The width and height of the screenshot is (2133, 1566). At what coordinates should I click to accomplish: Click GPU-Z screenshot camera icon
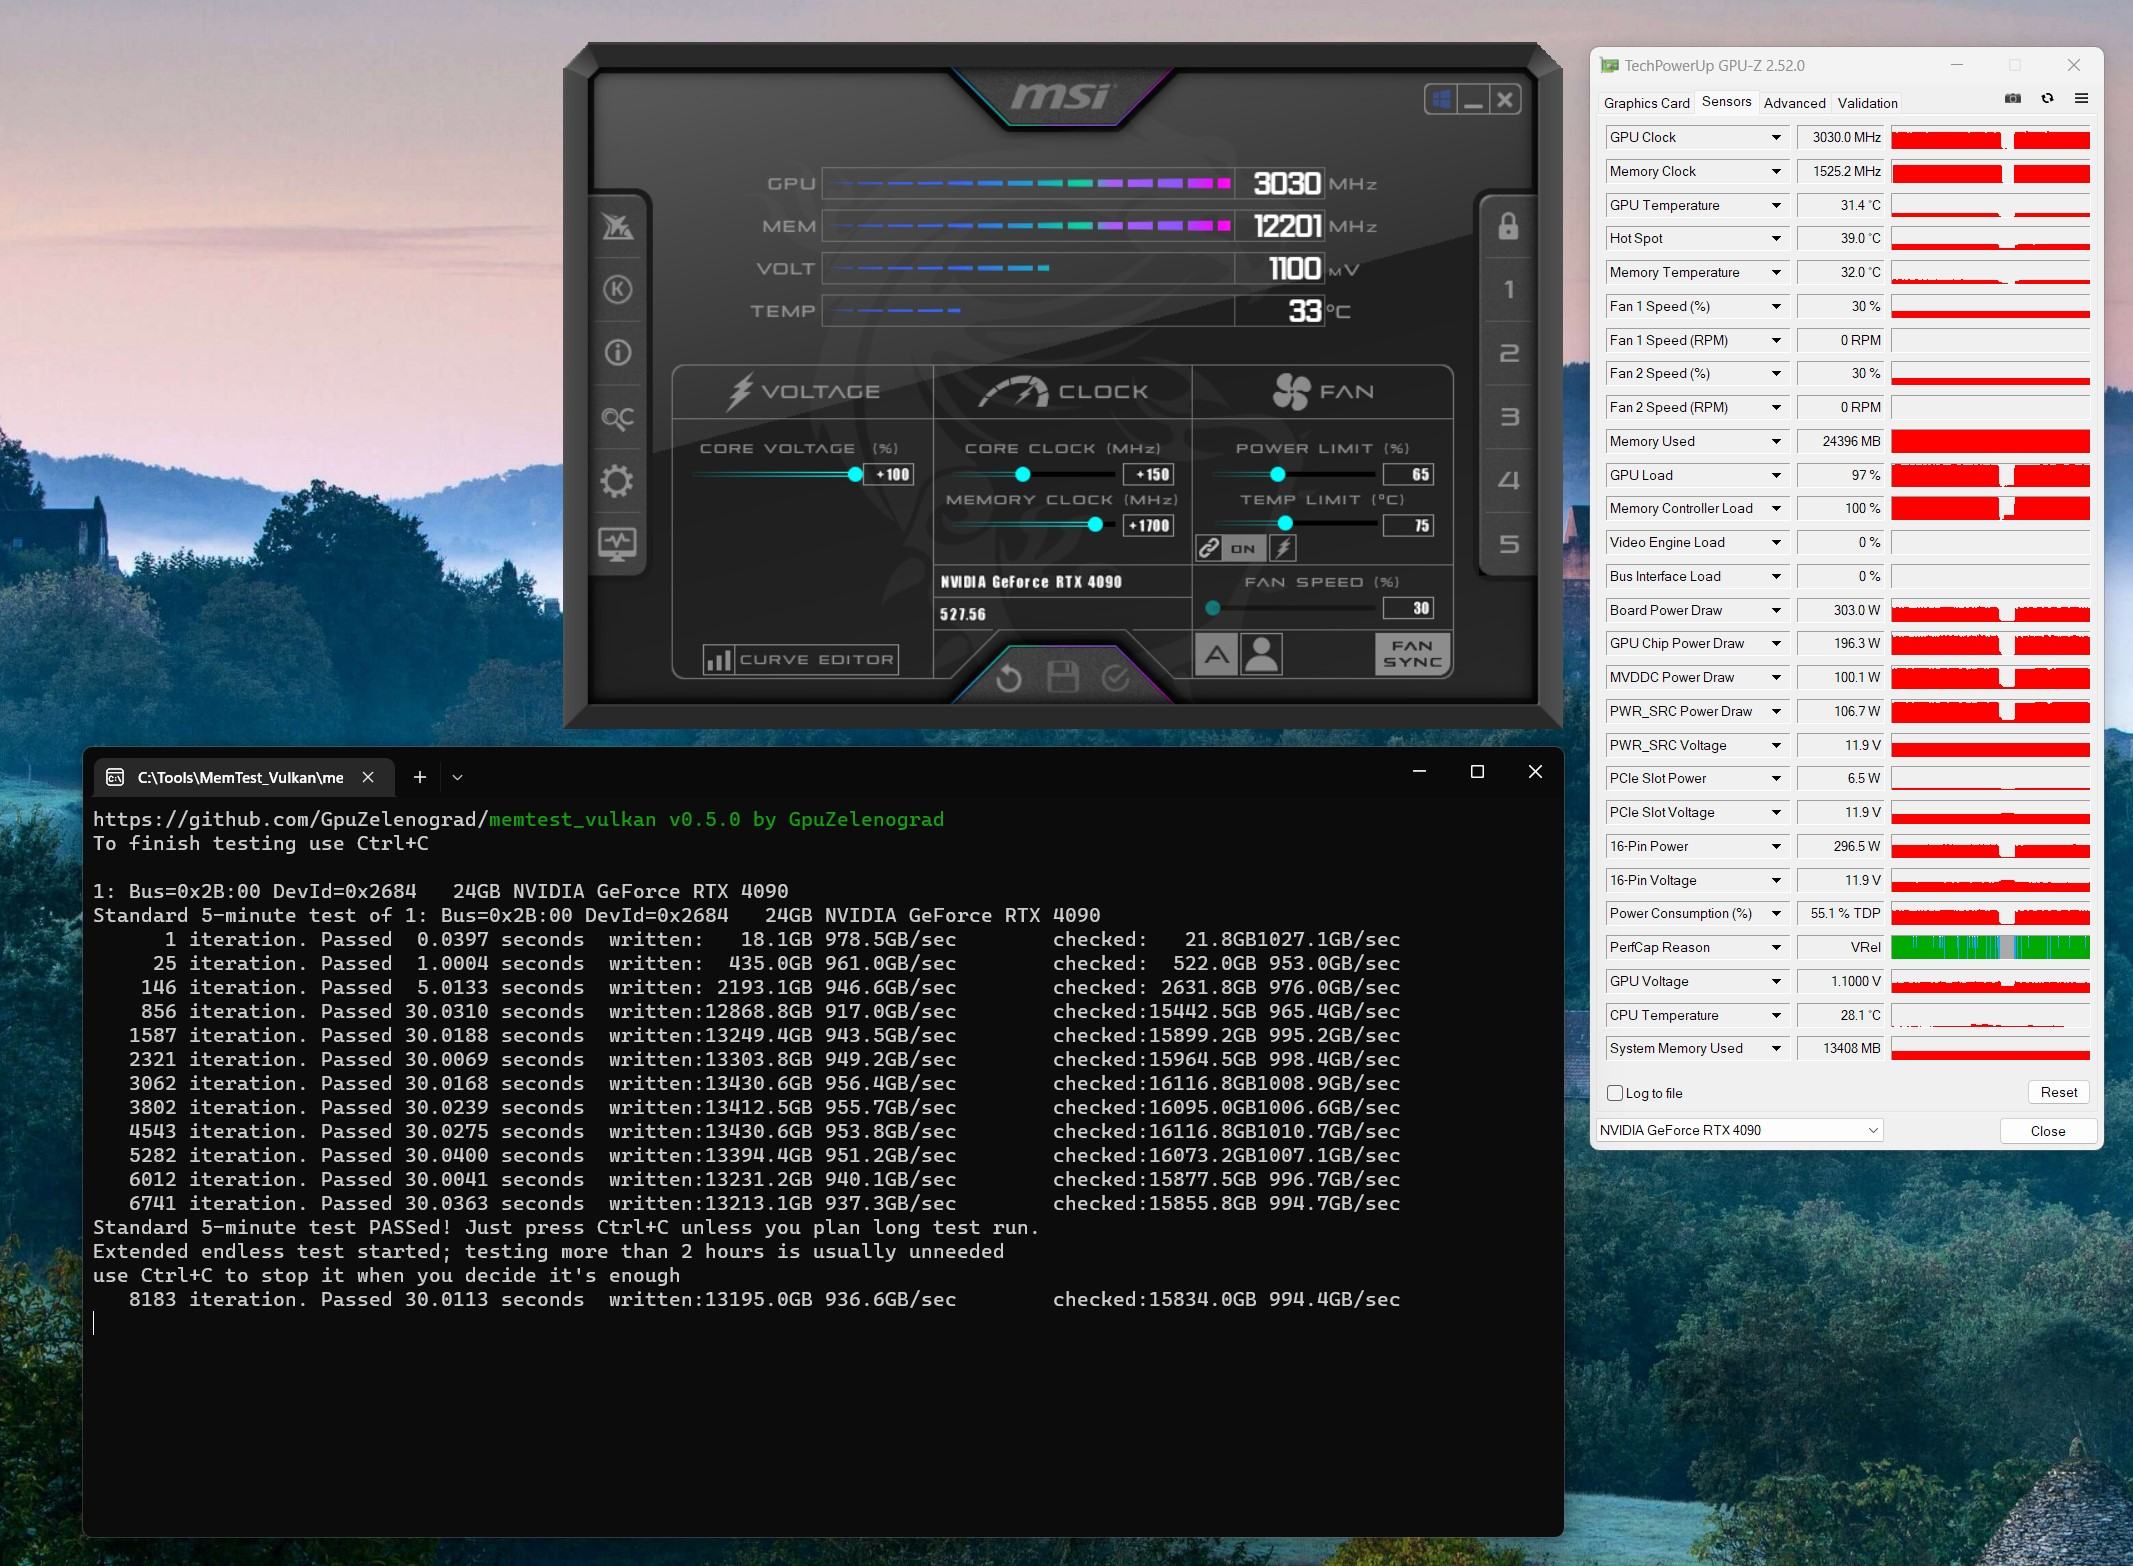[2013, 99]
